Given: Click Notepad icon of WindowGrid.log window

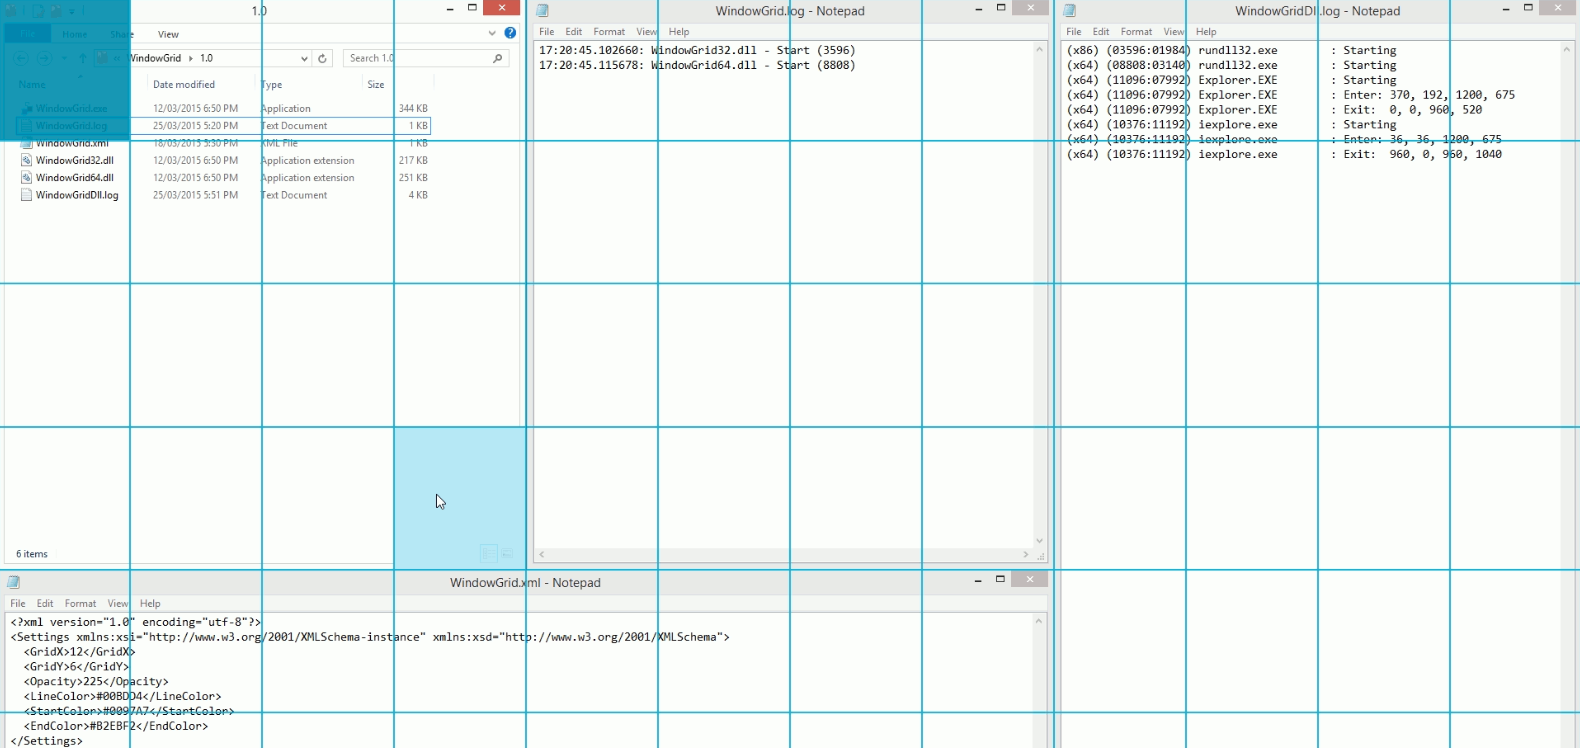Looking at the screenshot, I should pyautogui.click(x=543, y=11).
